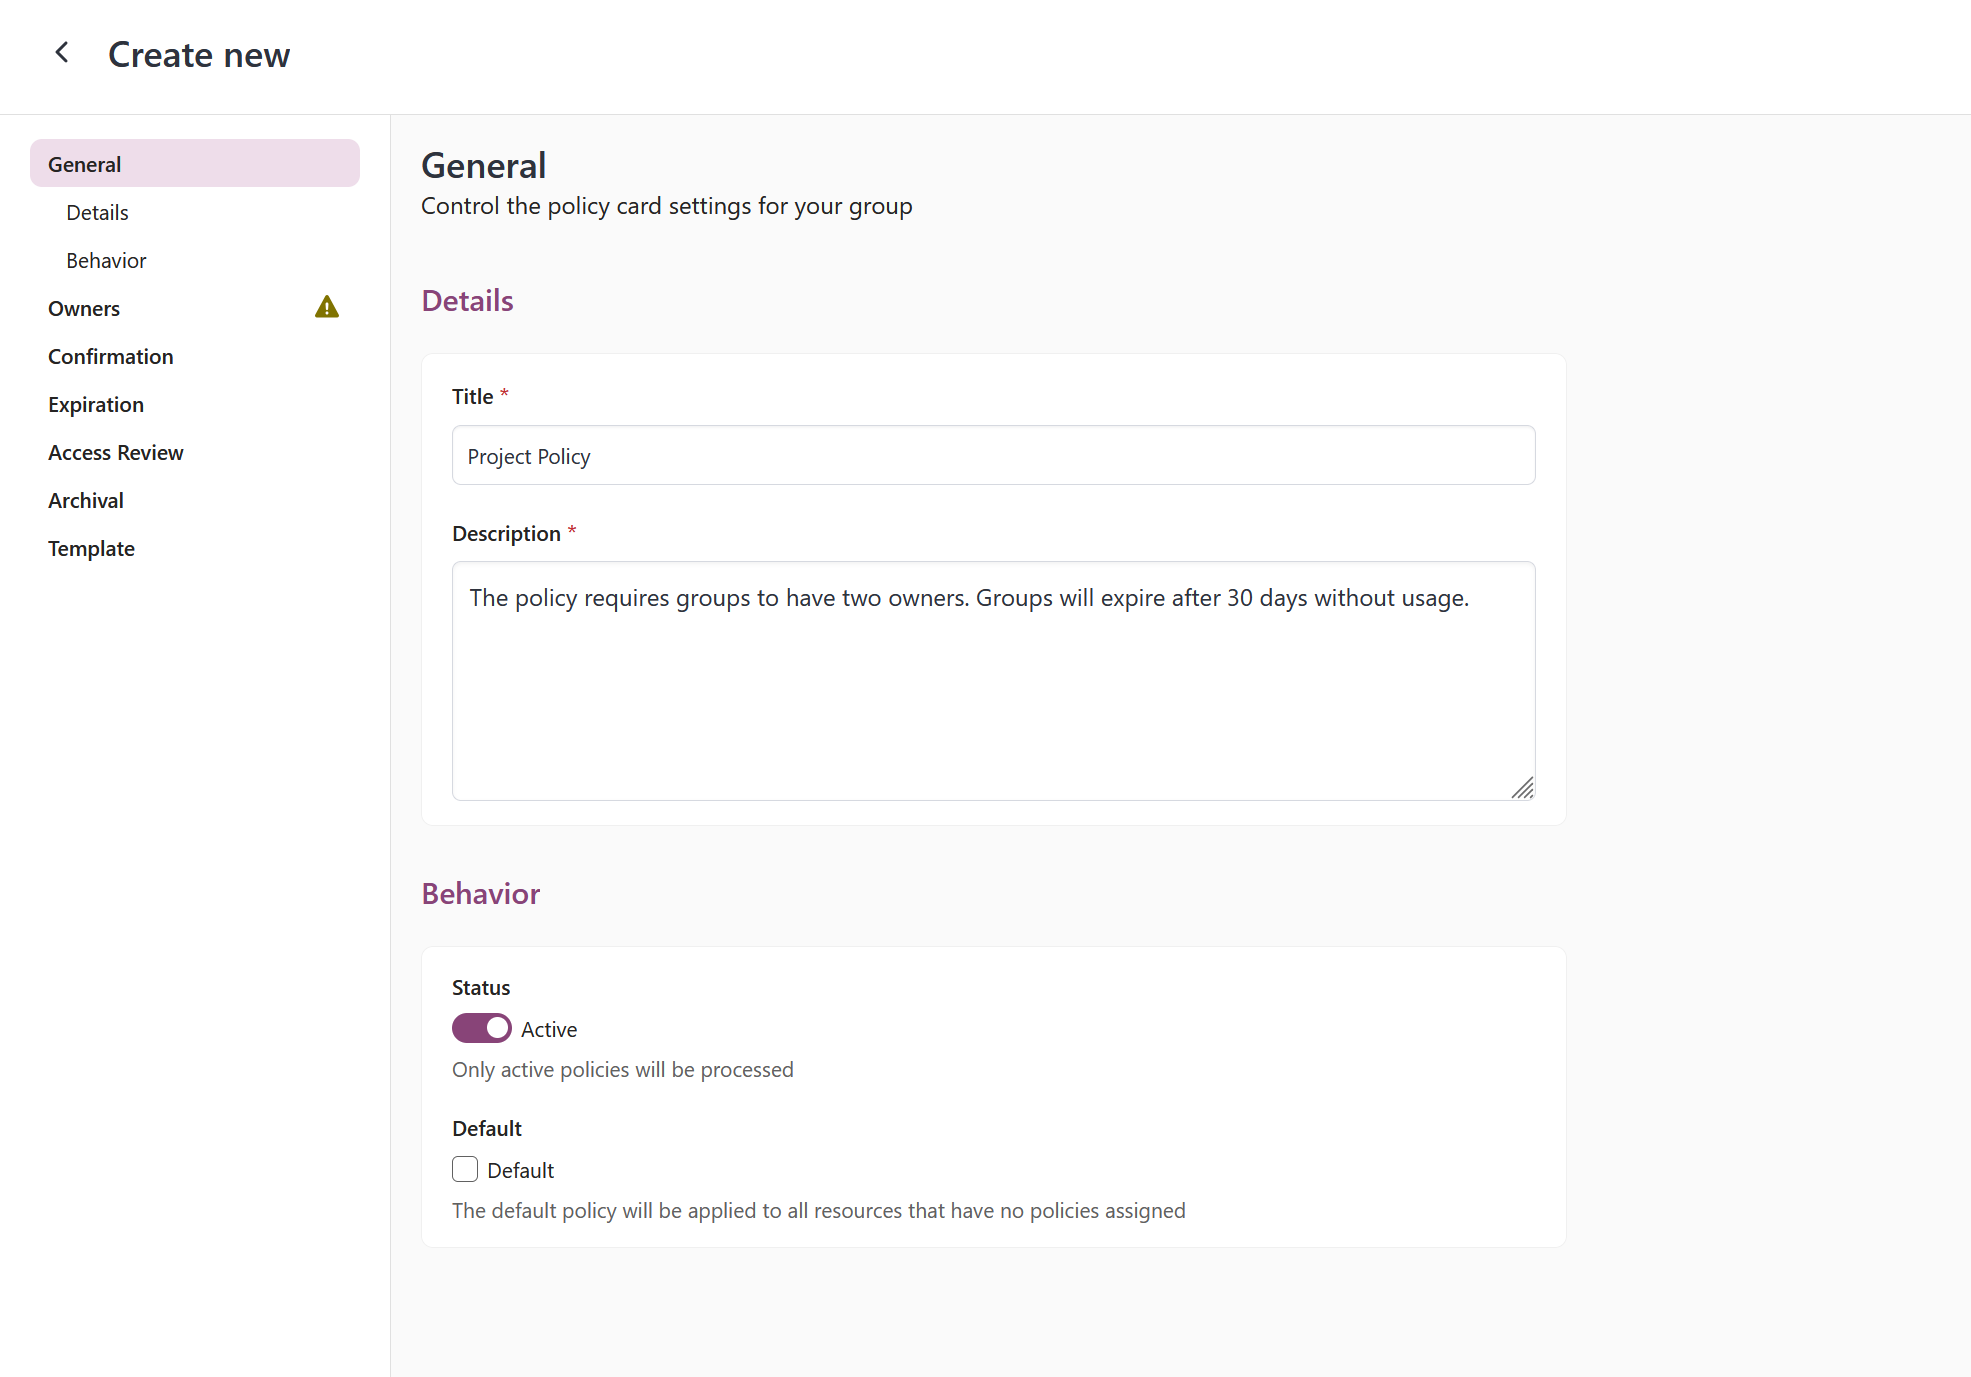Click the Title input field

tap(992, 456)
